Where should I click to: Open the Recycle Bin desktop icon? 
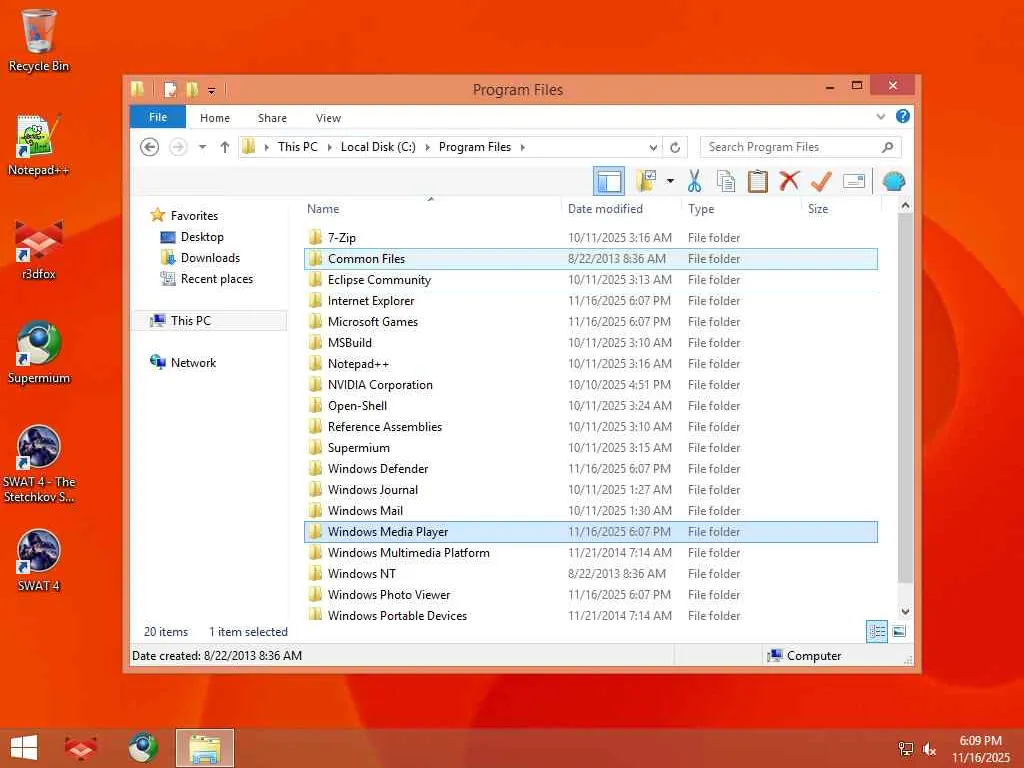tap(39, 40)
